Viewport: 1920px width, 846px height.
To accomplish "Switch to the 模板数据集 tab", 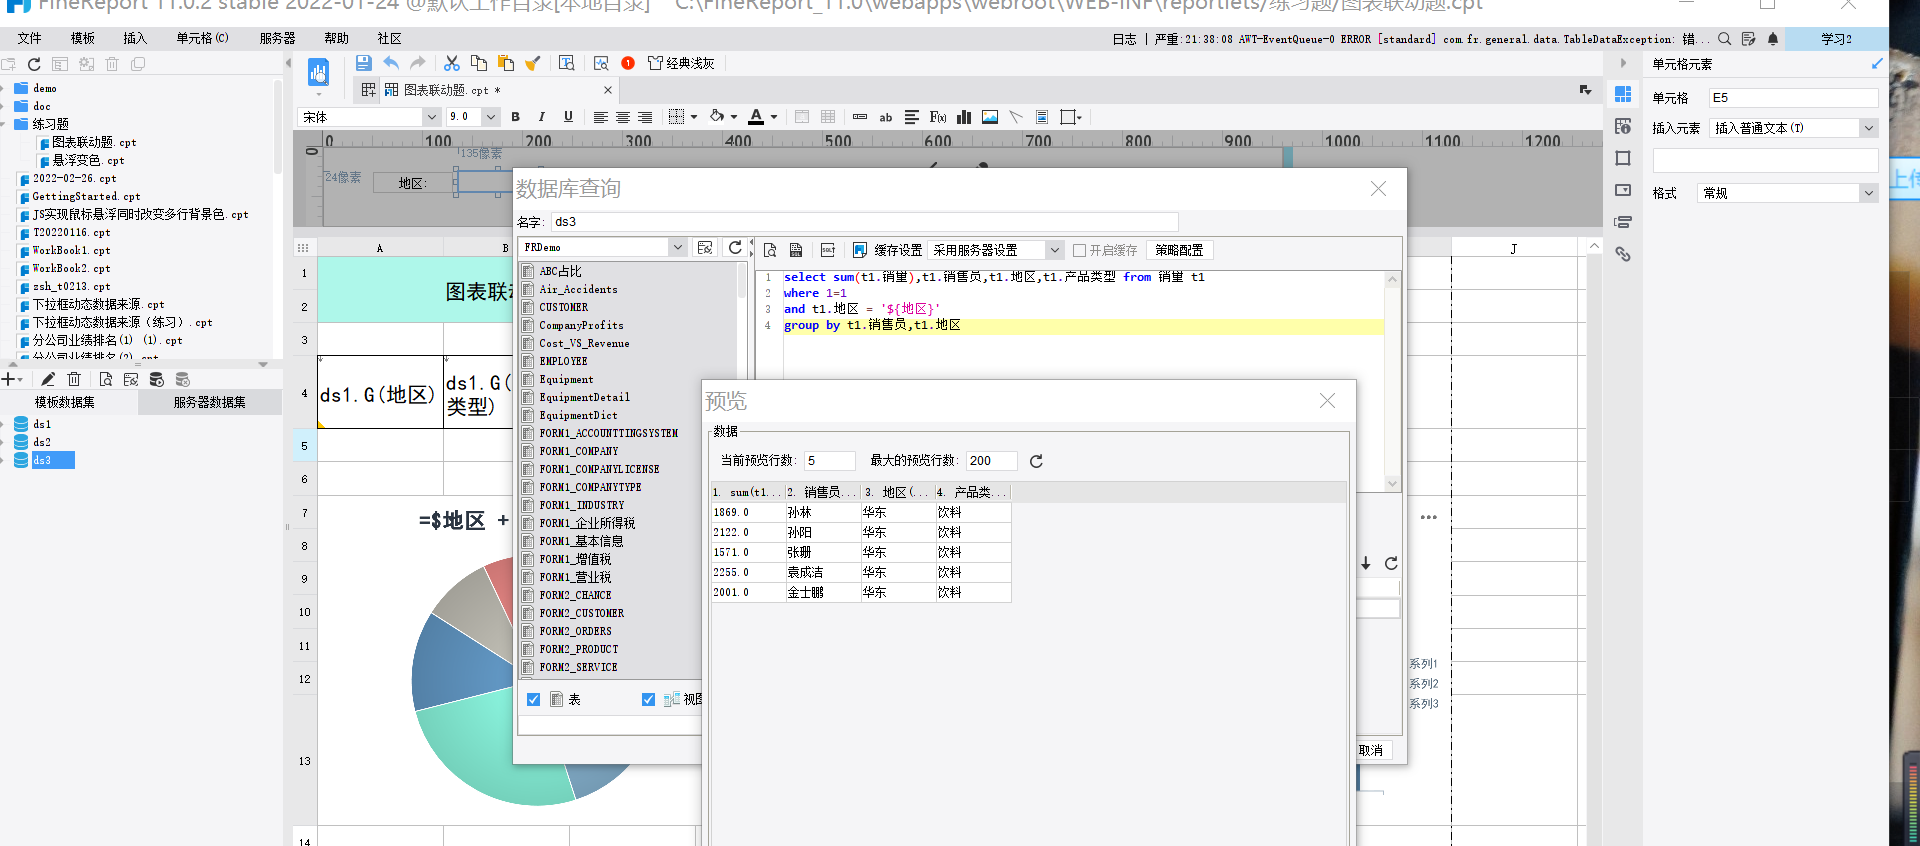I will 65,402.
